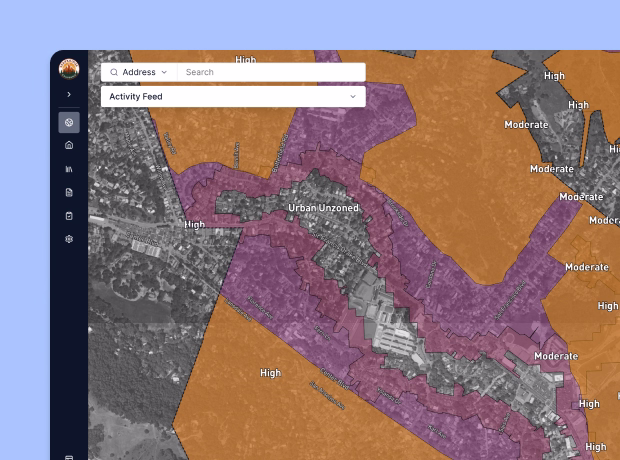Click the Moderate label near Moderate zone top right
Viewport: 620px width, 460px height.
point(526,125)
